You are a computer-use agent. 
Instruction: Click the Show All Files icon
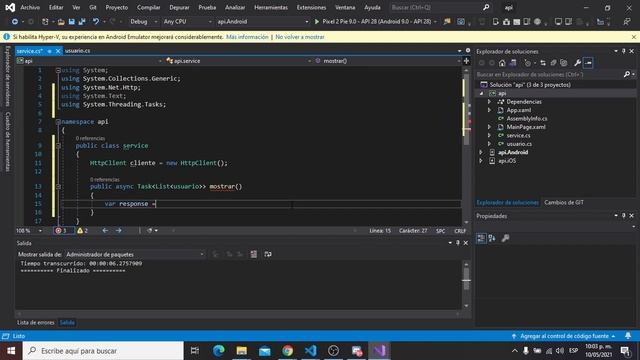pyautogui.click(x=564, y=63)
